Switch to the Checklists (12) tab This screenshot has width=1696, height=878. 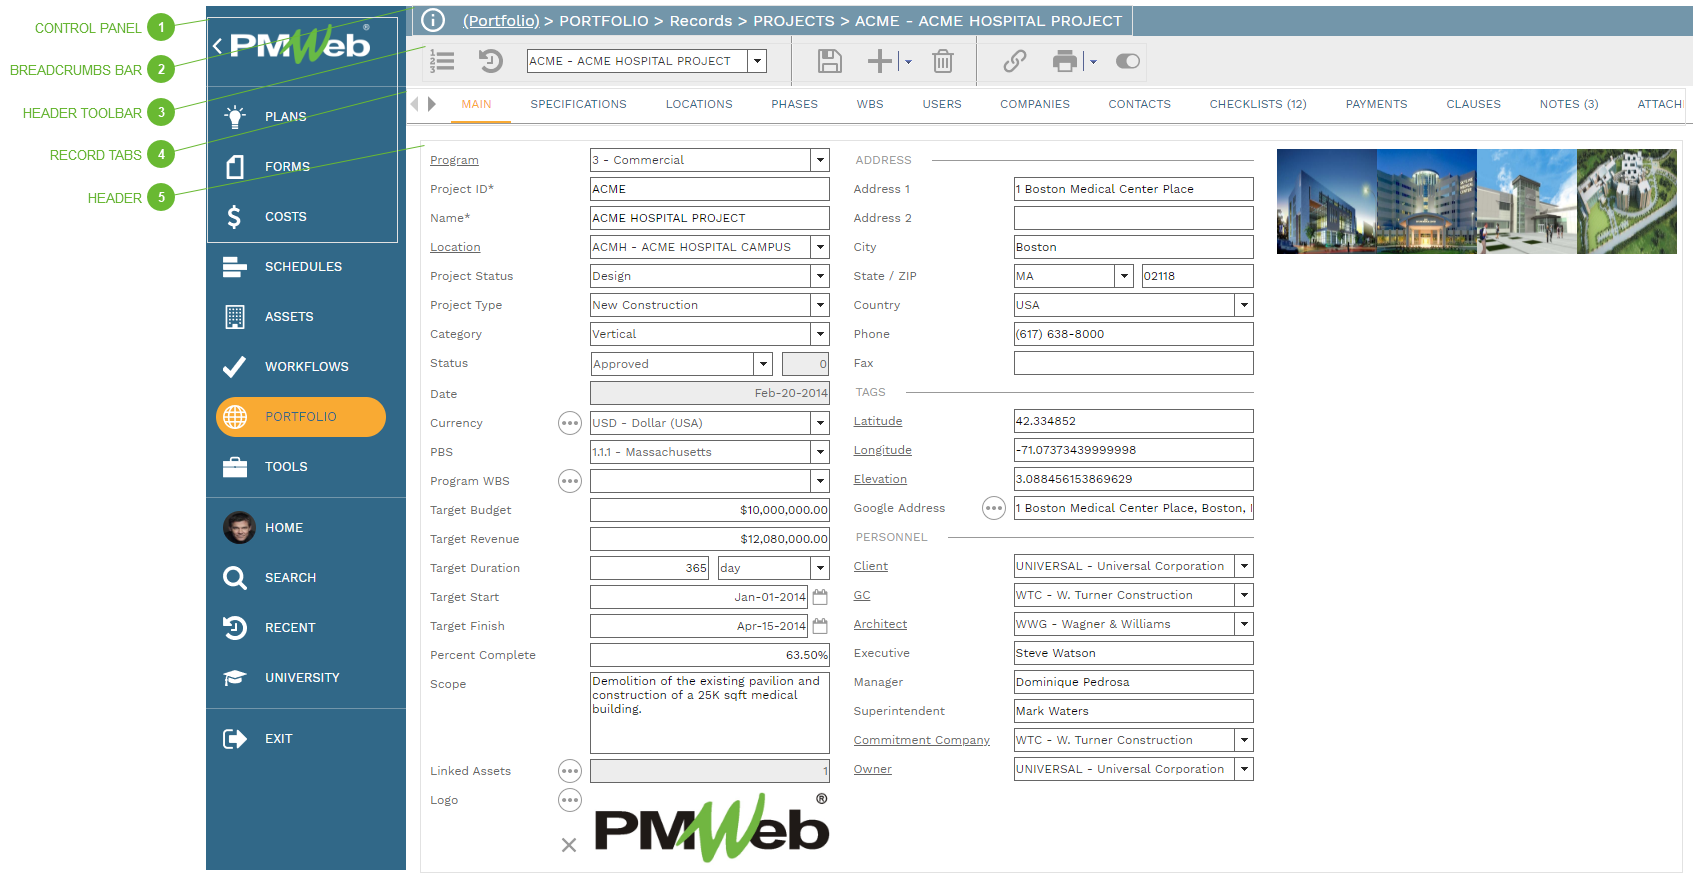(x=1257, y=104)
